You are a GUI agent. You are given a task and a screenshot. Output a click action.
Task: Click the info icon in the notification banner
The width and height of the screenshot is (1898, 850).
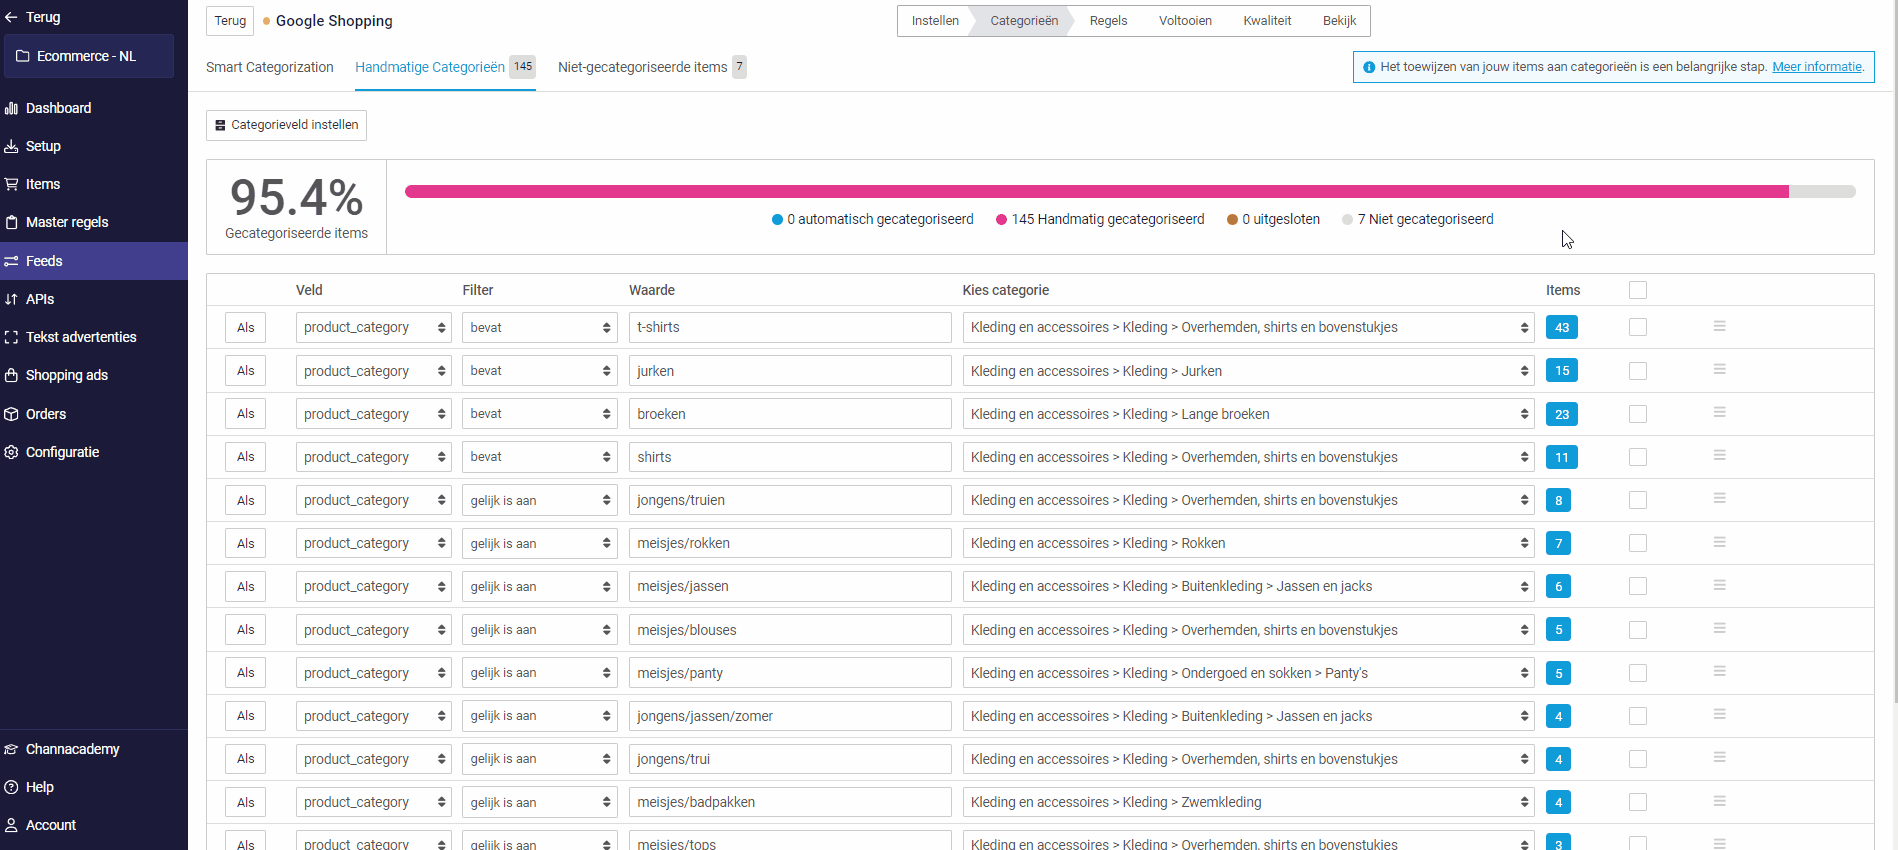point(1369,67)
